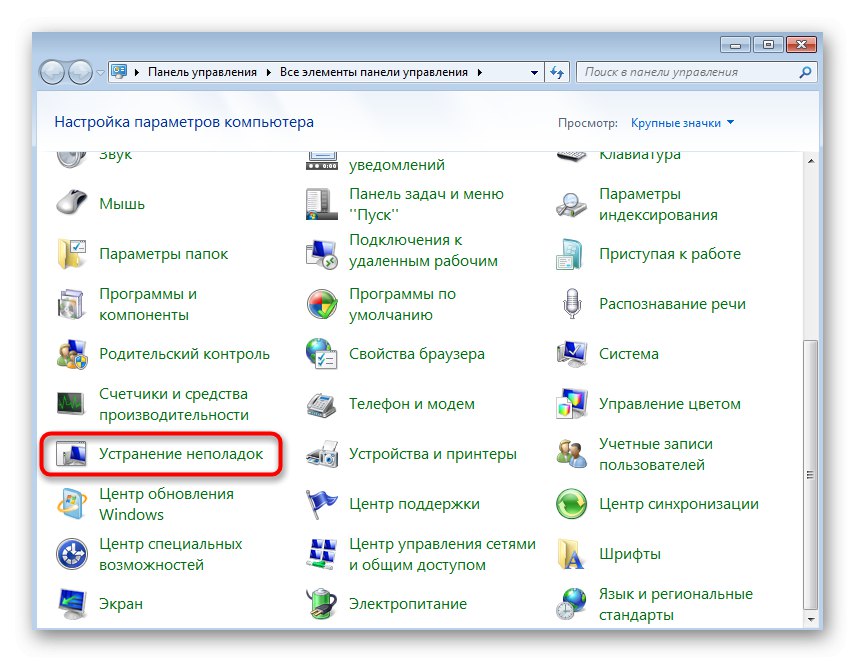Image resolution: width=855 pixels, height=662 pixels.
Task: Open the Центр специальных возможностей icon
Action: 72,554
